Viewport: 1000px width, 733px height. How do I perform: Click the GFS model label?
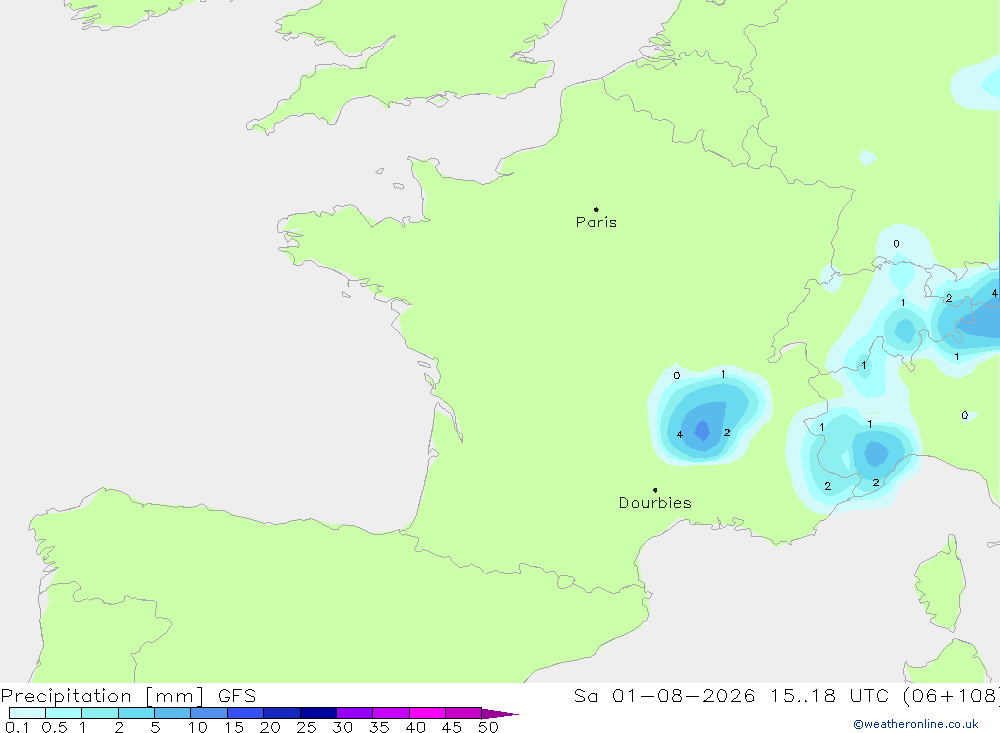(237, 696)
